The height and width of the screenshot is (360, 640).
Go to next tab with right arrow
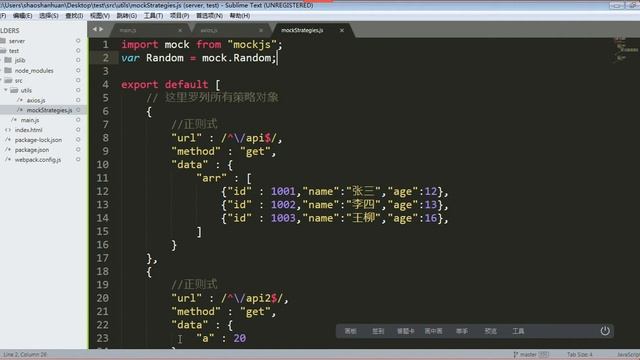coord(101,29)
